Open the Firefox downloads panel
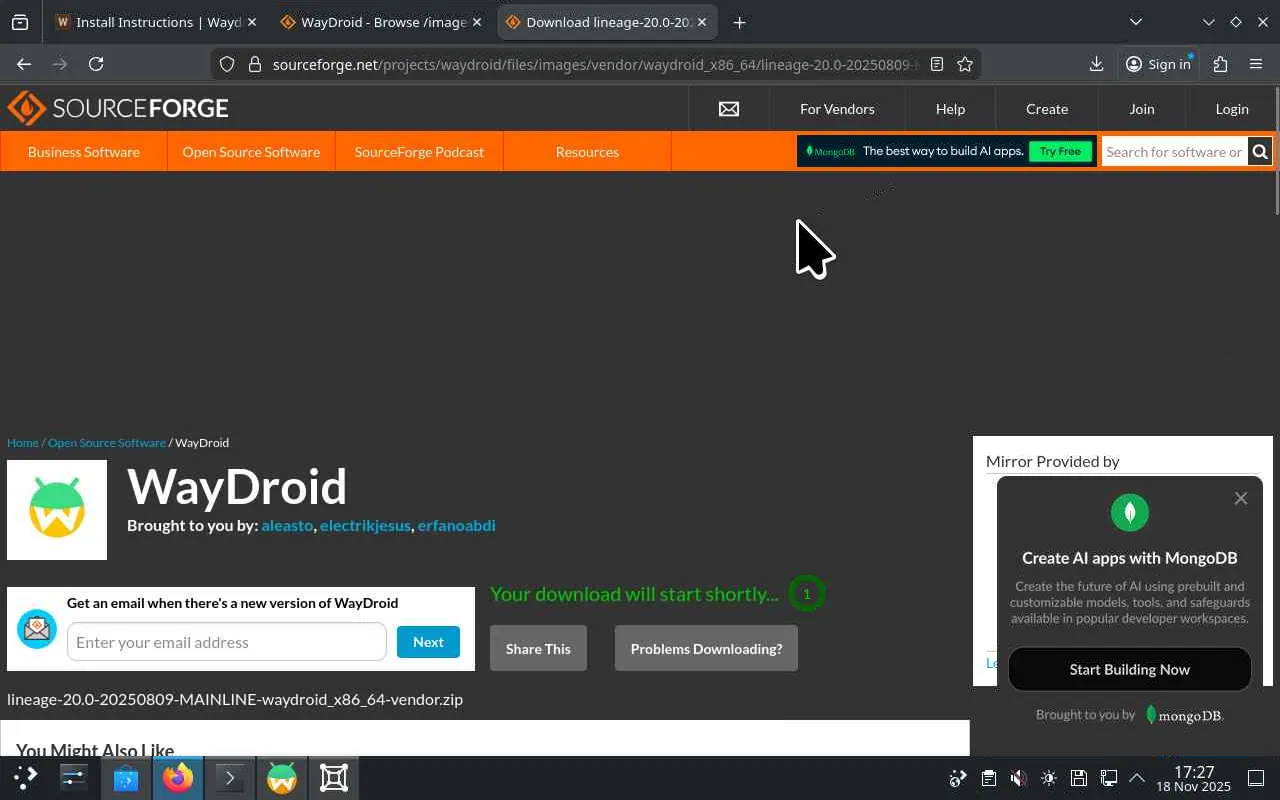Image resolution: width=1280 pixels, height=800 pixels. click(x=1097, y=64)
